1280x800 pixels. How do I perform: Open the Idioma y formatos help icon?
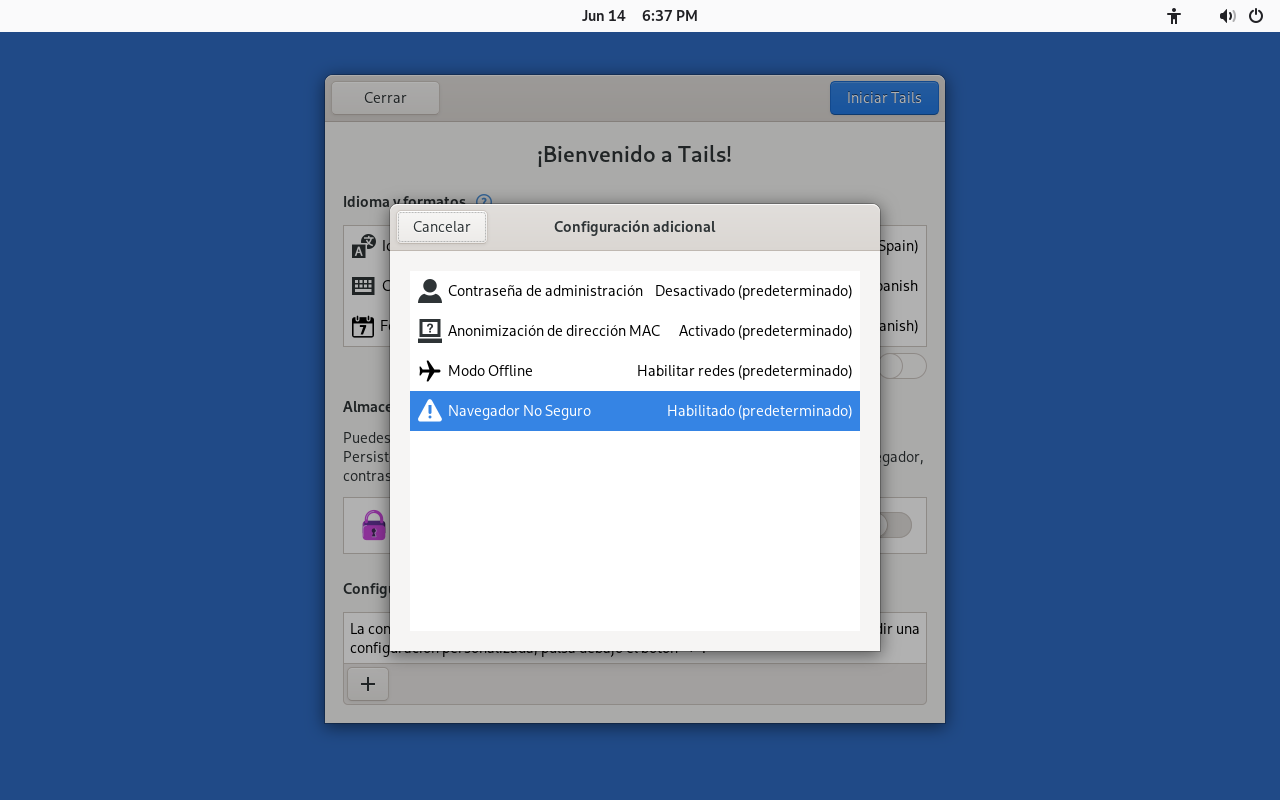click(x=484, y=200)
